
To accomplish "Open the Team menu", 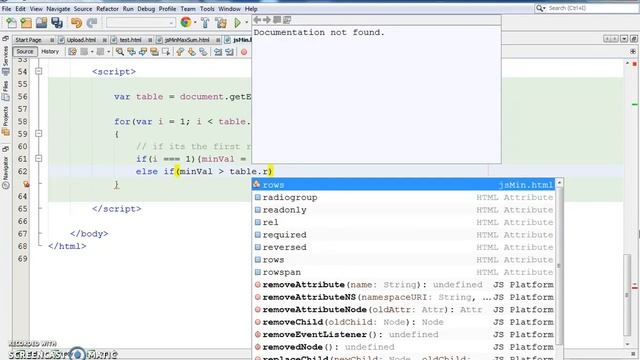I will (x=188, y=9).
